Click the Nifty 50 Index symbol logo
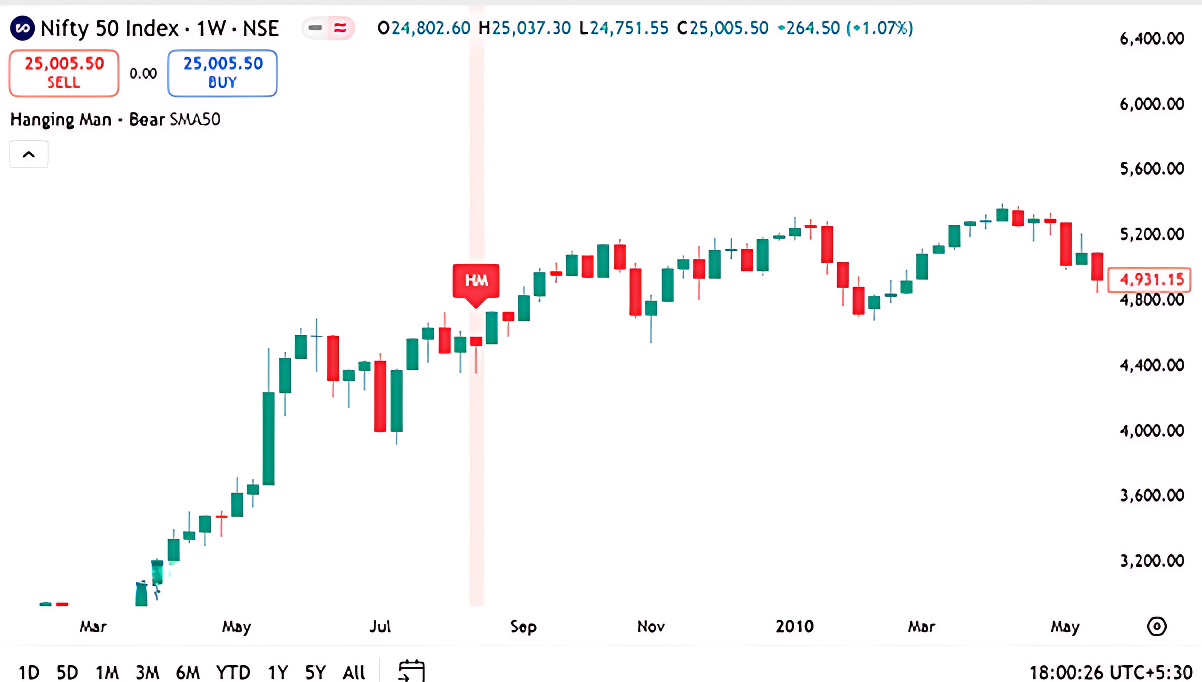Image resolution: width=1202 pixels, height=682 pixels. tap(22, 28)
